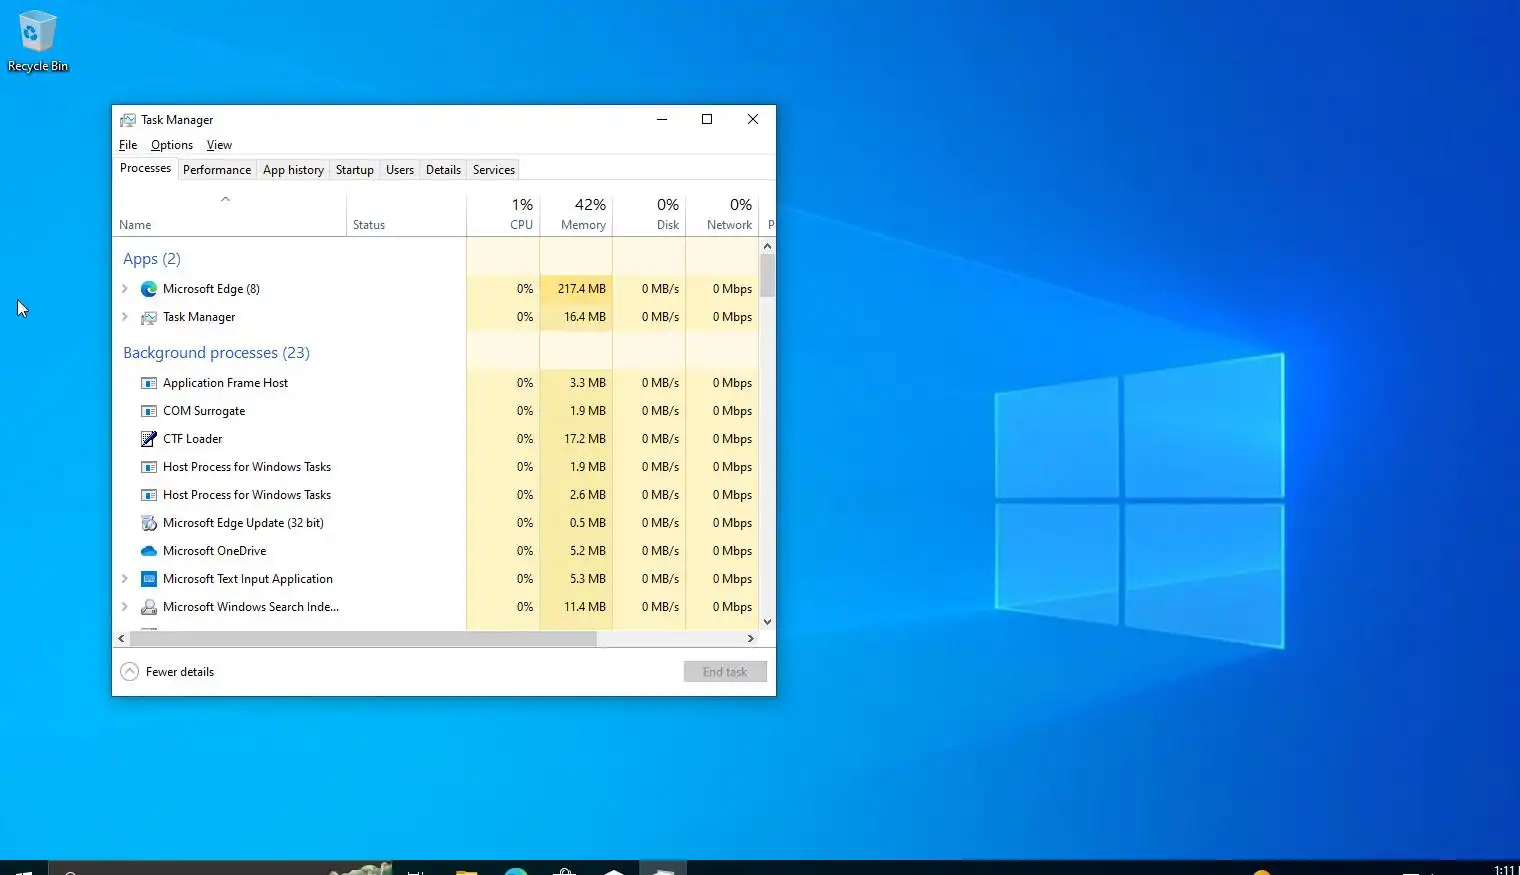Click the scroll left arrow of process list
The height and width of the screenshot is (875, 1520).
tap(121, 638)
